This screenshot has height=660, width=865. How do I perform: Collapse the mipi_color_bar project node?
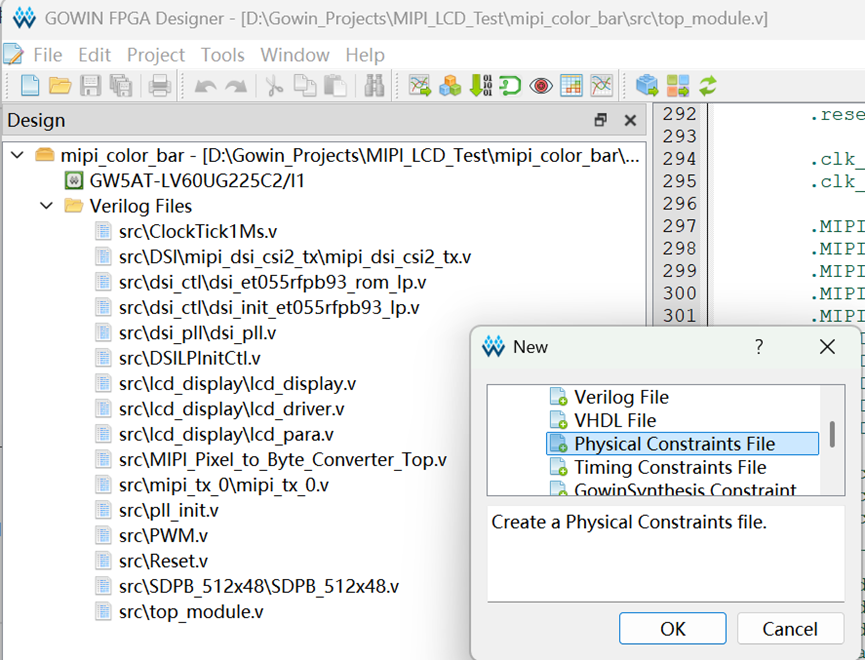click(18, 155)
